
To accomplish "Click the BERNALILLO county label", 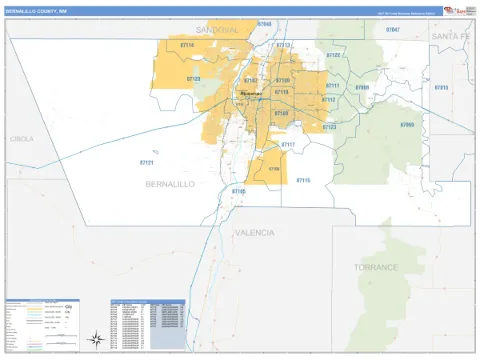I will pyautogui.click(x=170, y=184).
